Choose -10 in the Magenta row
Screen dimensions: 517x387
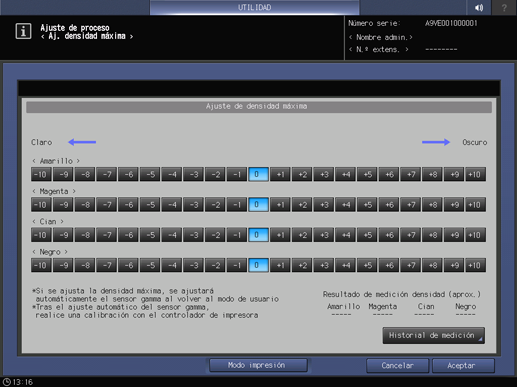(x=41, y=205)
